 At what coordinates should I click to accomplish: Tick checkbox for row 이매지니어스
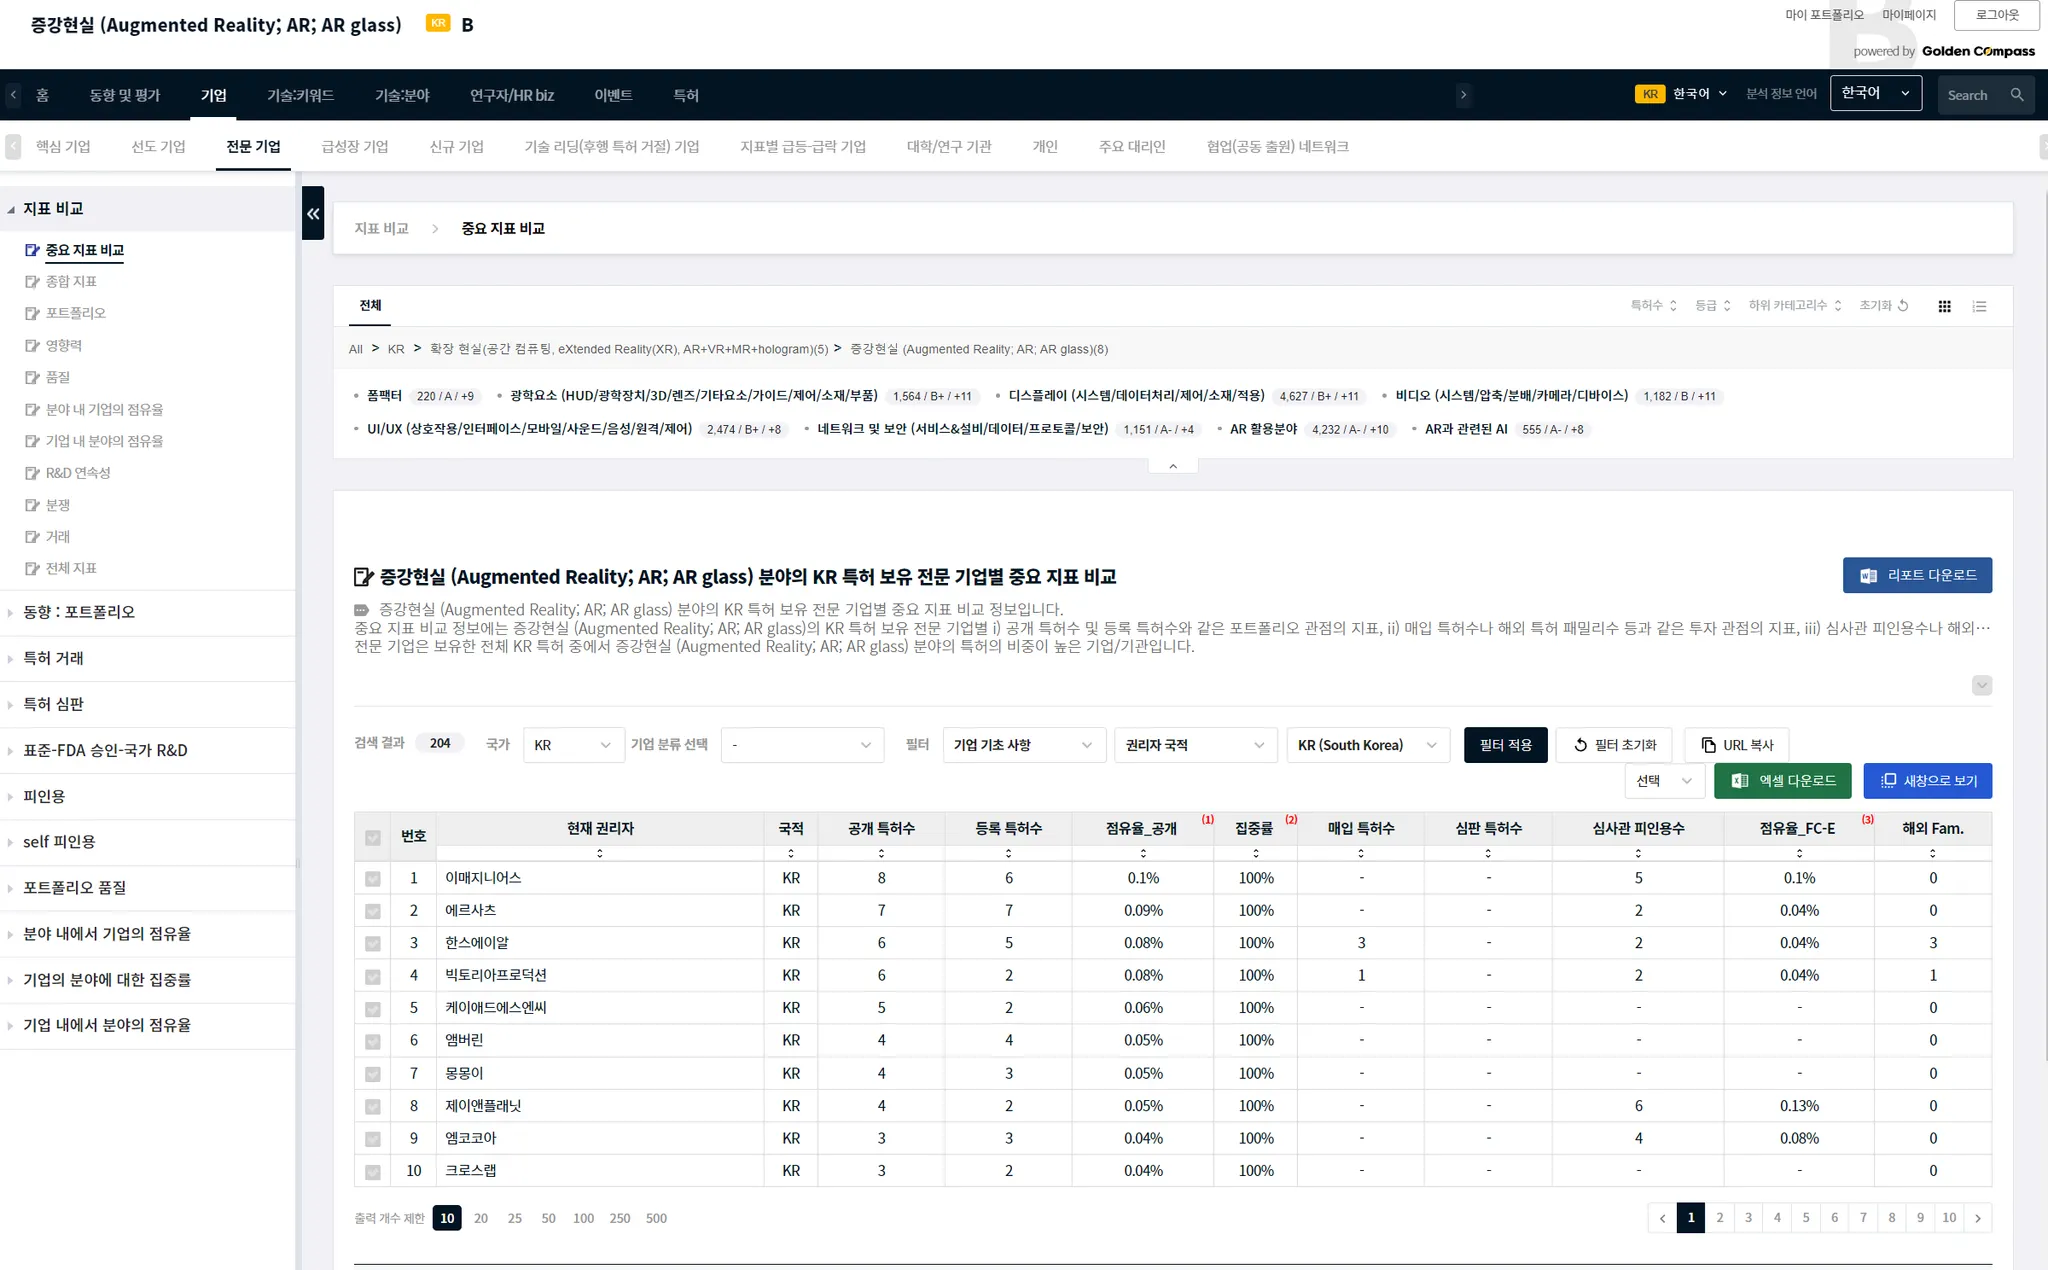pyautogui.click(x=373, y=878)
